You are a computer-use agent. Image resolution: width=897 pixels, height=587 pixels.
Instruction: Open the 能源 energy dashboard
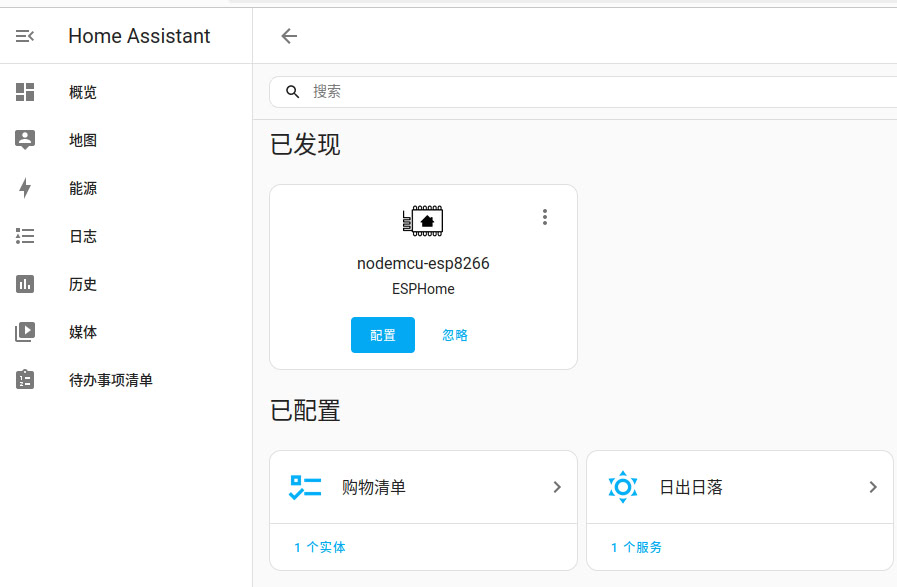82,188
